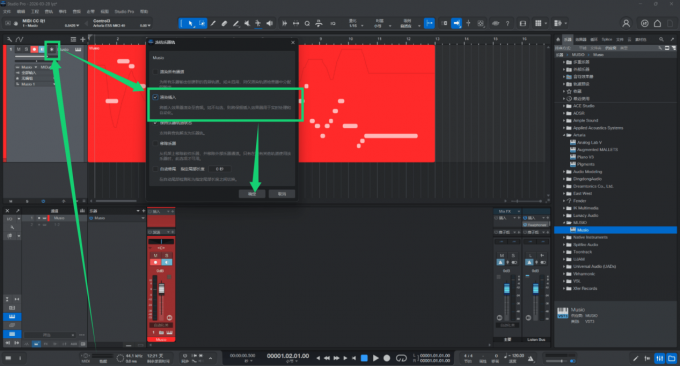Click the tail length field showing 0 秒
The image size is (680, 366).
[x=219, y=169]
